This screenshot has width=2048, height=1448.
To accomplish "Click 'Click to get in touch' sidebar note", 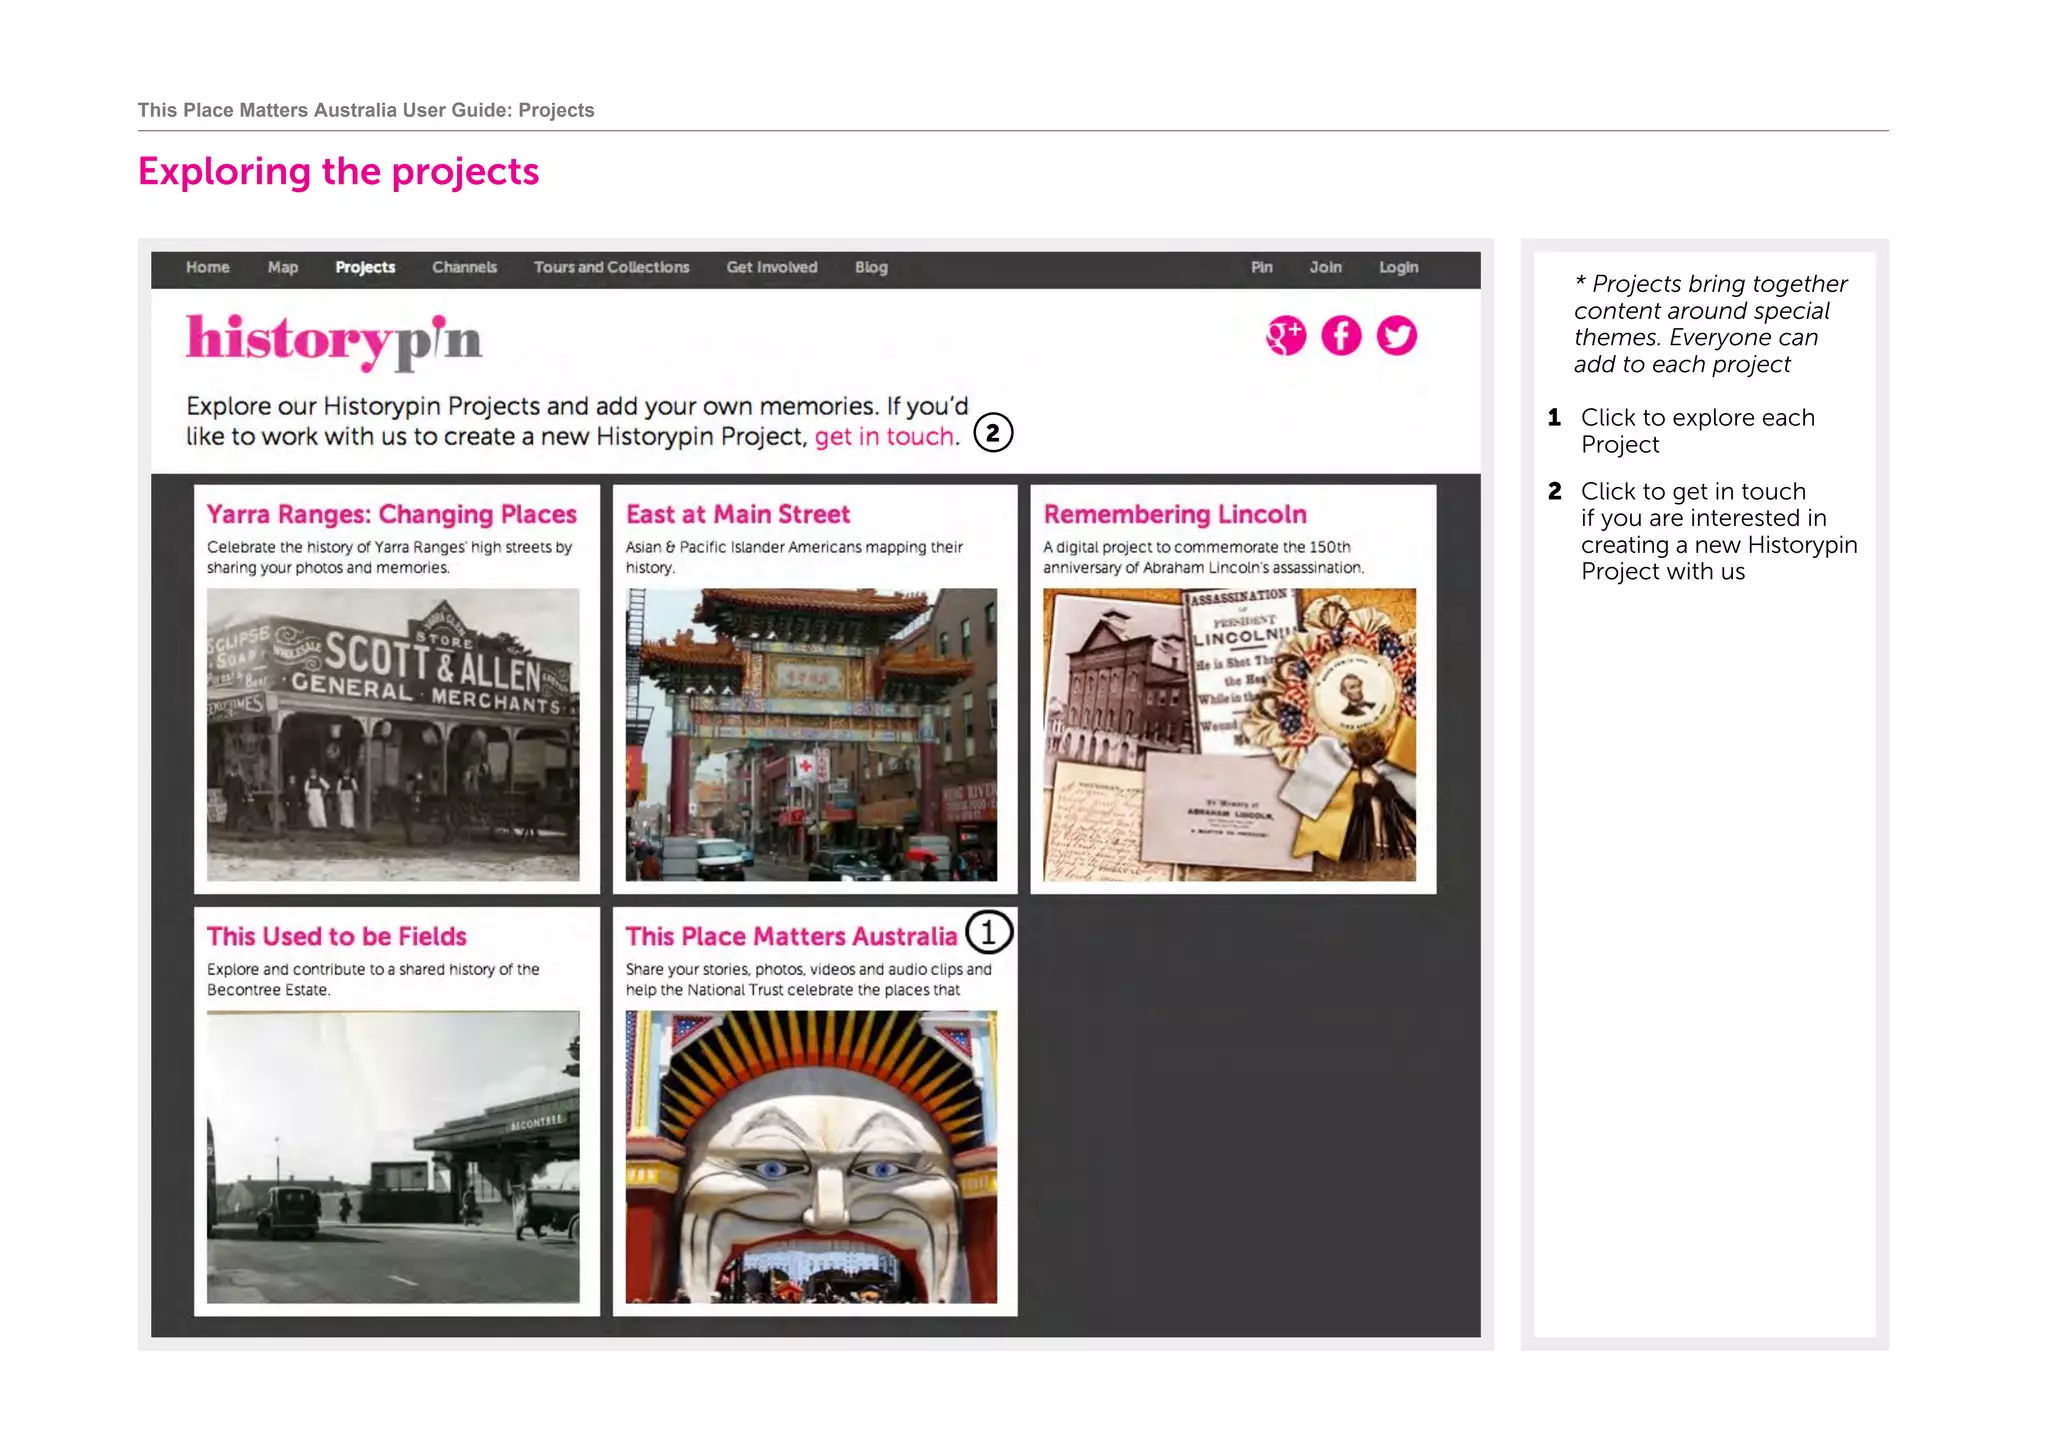I will [1719, 532].
